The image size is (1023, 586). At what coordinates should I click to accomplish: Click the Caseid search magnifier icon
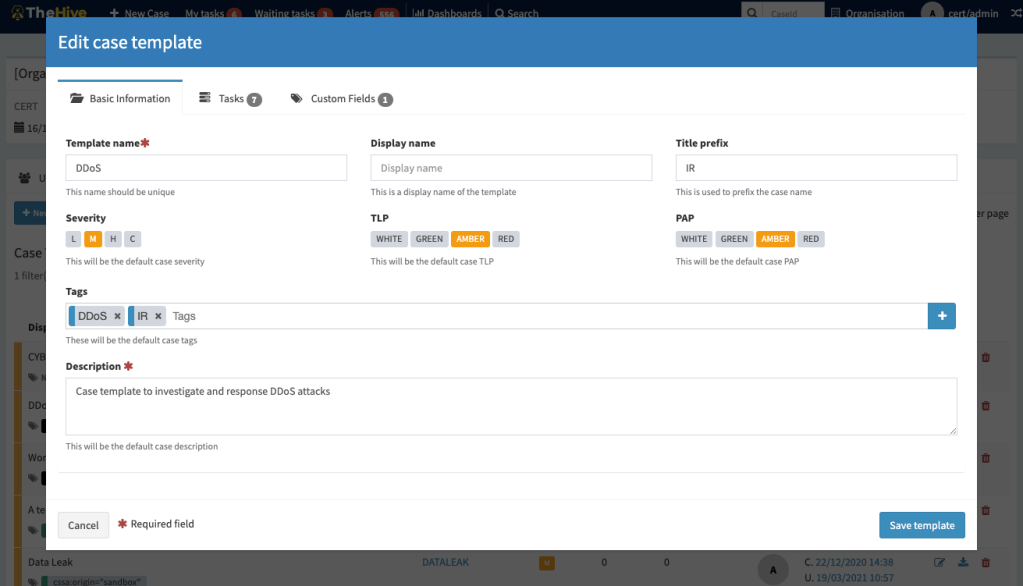pyautogui.click(x=750, y=14)
